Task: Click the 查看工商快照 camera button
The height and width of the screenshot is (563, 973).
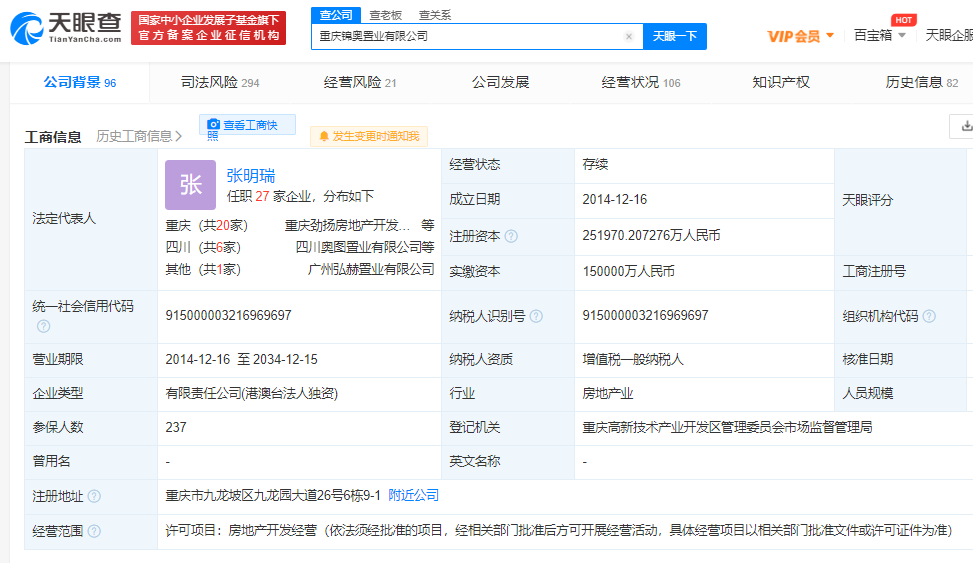Action: coord(247,125)
